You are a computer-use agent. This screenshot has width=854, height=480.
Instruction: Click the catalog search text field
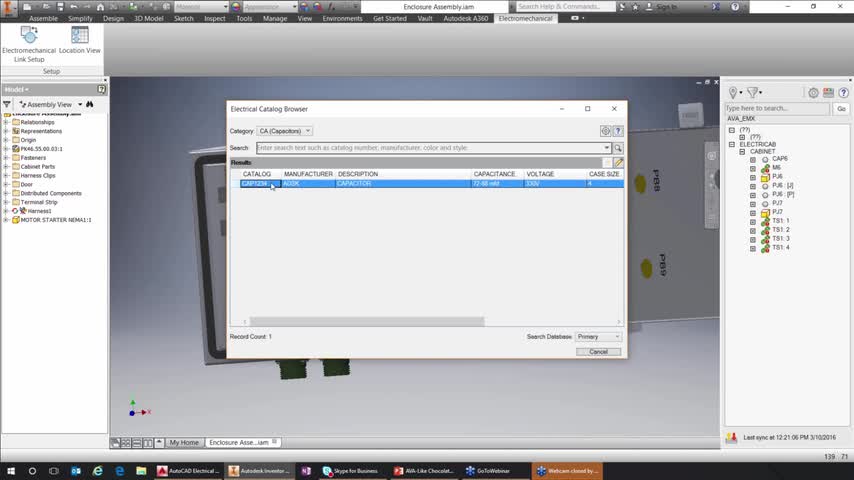[429, 148]
